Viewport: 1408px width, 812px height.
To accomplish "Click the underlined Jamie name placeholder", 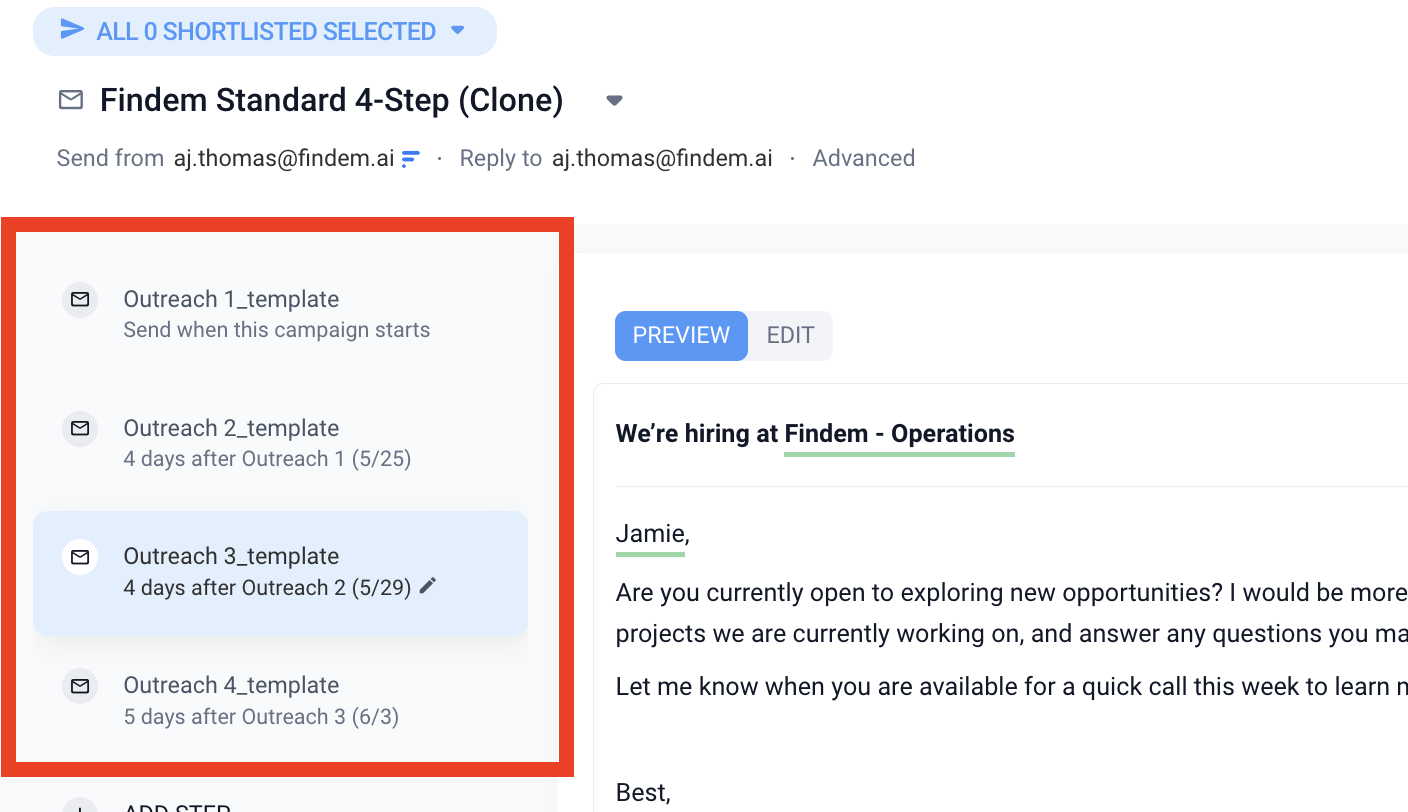I will [650, 533].
